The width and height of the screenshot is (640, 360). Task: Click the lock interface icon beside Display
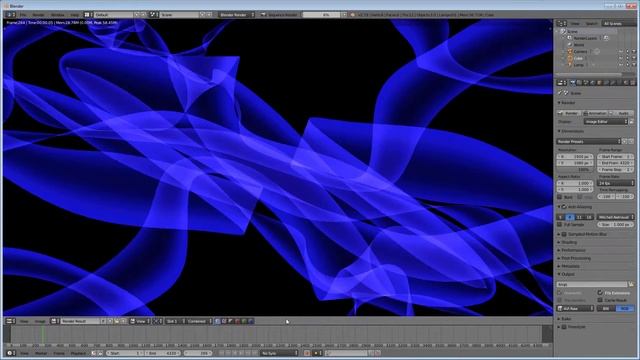coord(632,122)
